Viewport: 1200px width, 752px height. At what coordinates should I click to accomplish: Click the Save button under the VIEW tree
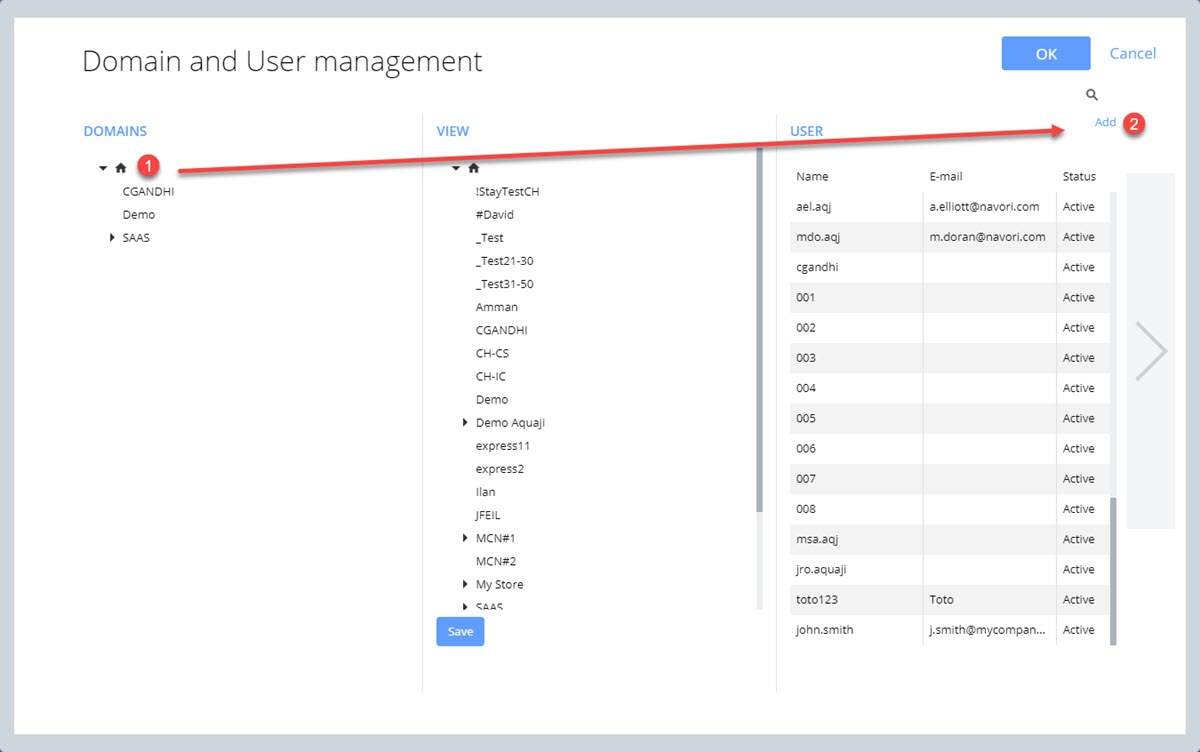pos(460,631)
